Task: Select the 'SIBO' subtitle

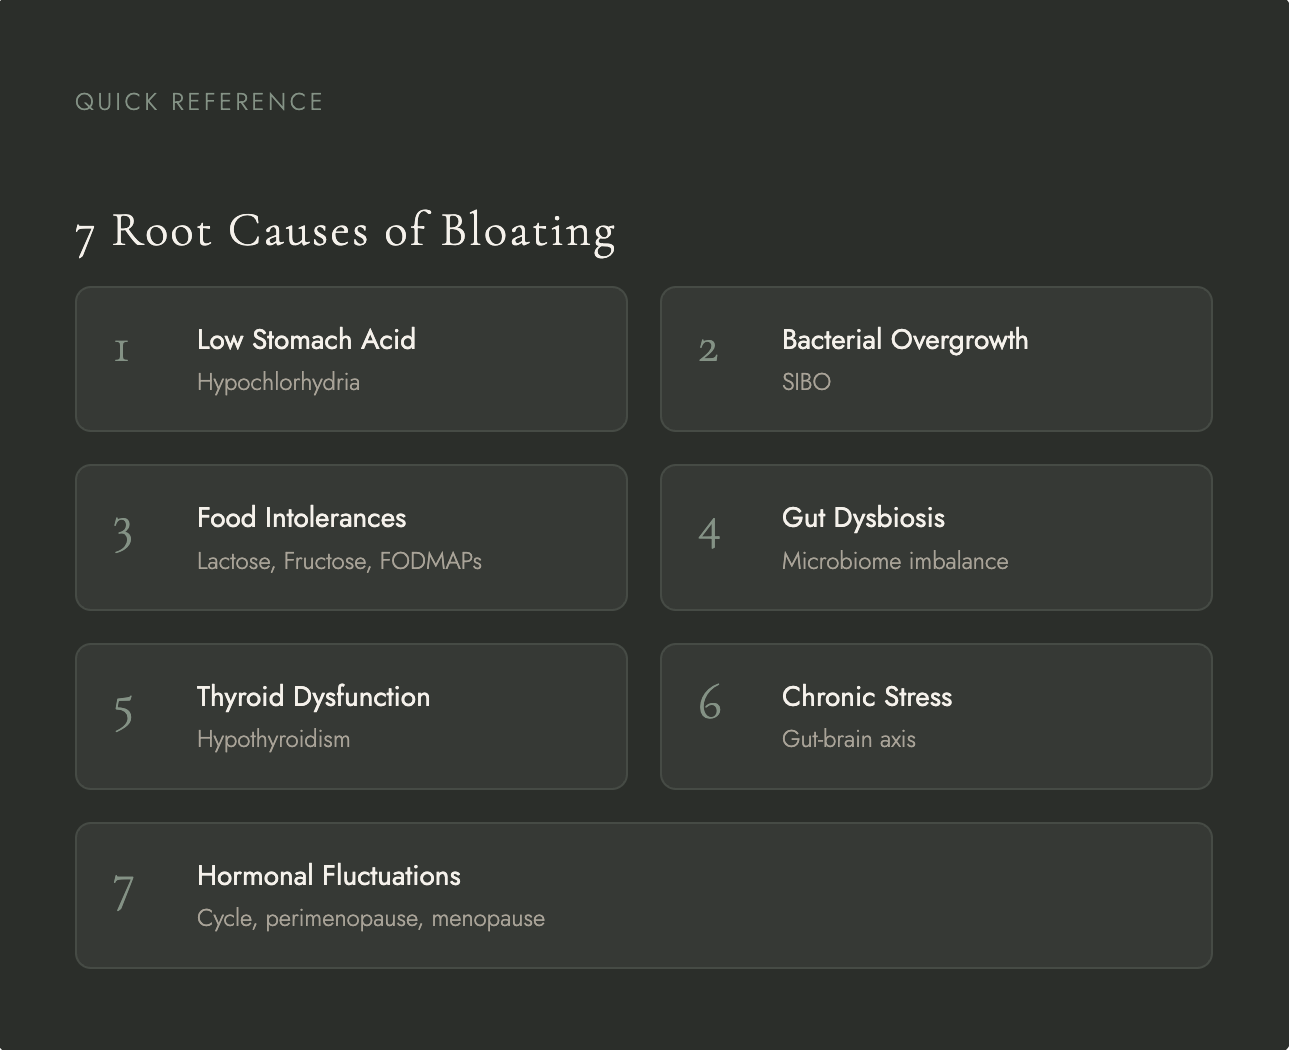Action: (806, 382)
